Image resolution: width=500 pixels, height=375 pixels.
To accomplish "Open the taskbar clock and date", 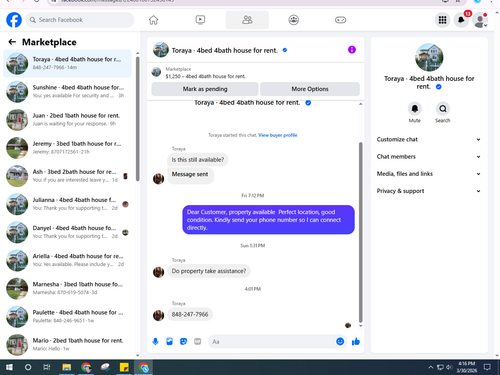I will point(467,367).
